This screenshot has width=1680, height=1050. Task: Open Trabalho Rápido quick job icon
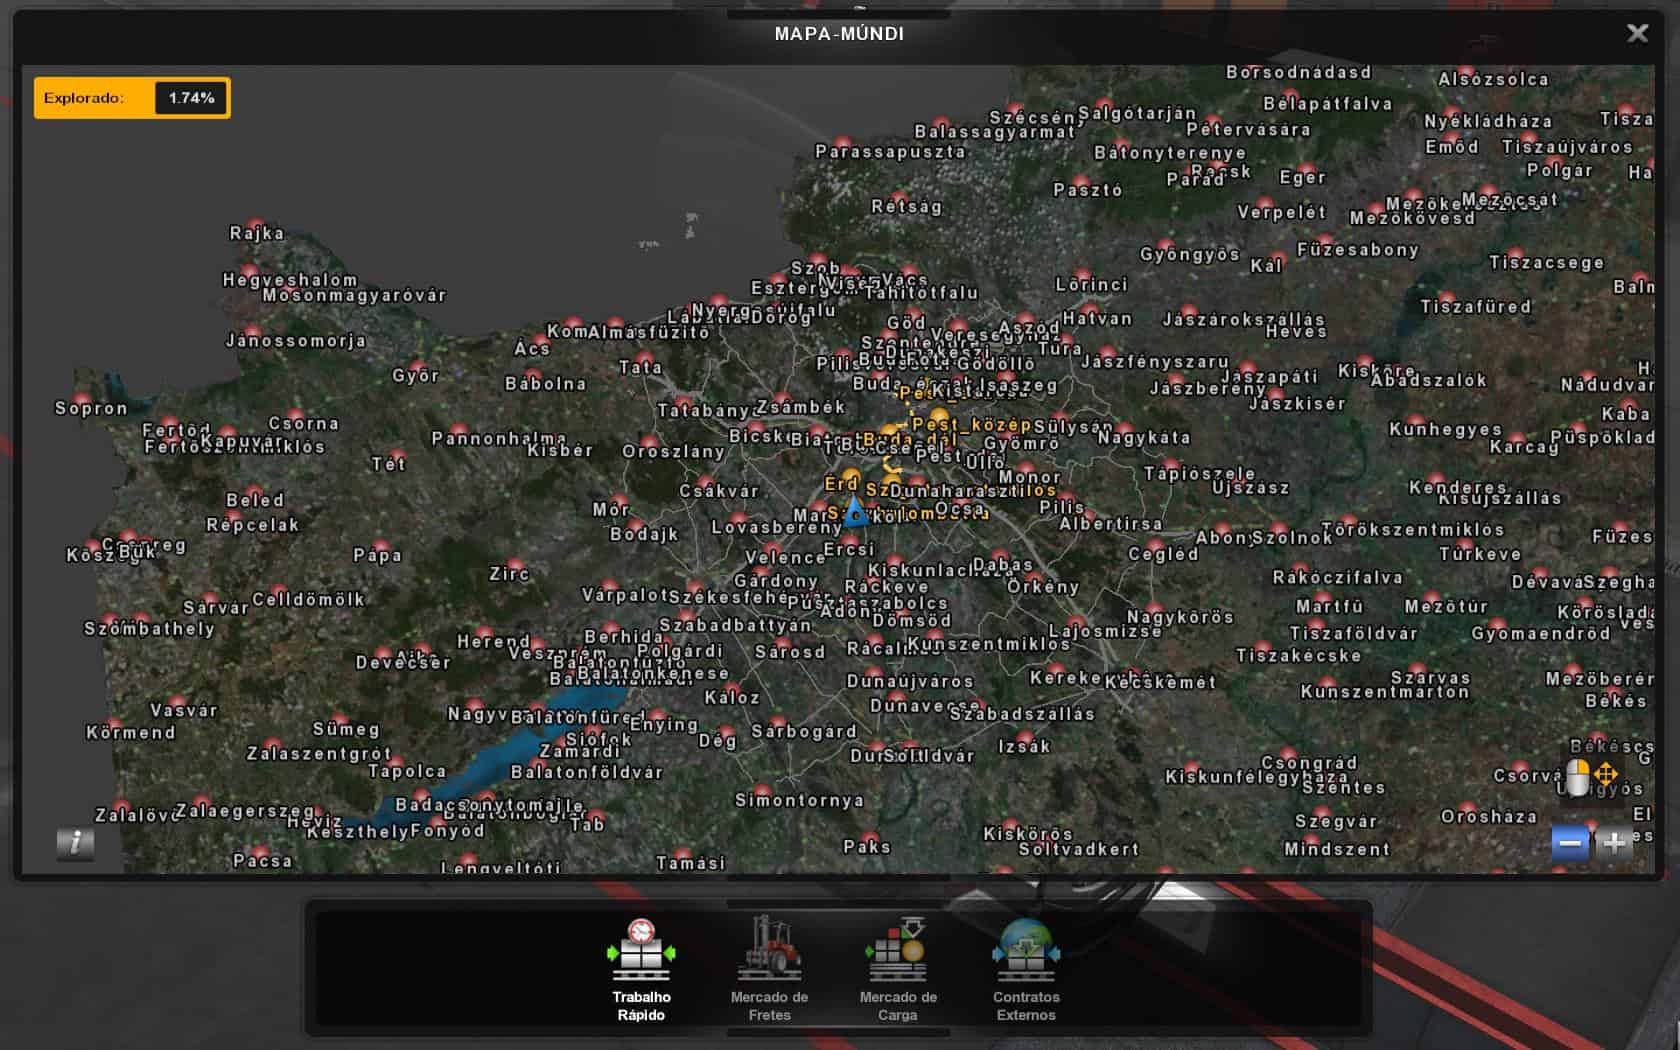[x=641, y=965]
